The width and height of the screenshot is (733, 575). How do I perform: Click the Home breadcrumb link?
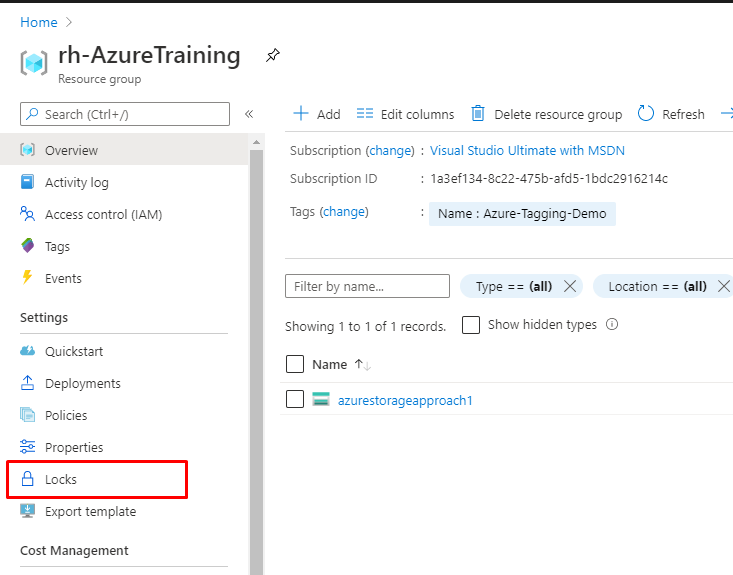click(x=39, y=22)
